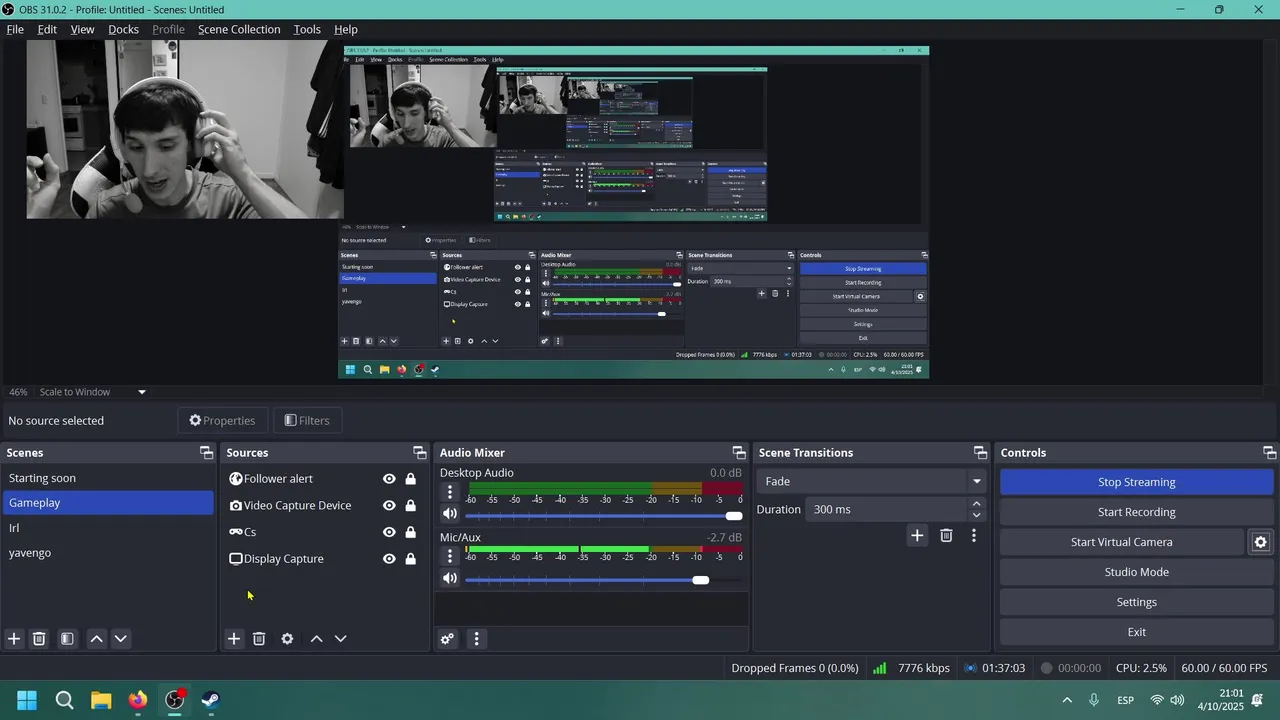Open Audio Mixer three-dot menu at bottom
This screenshot has height=720, width=1280.
[476, 638]
